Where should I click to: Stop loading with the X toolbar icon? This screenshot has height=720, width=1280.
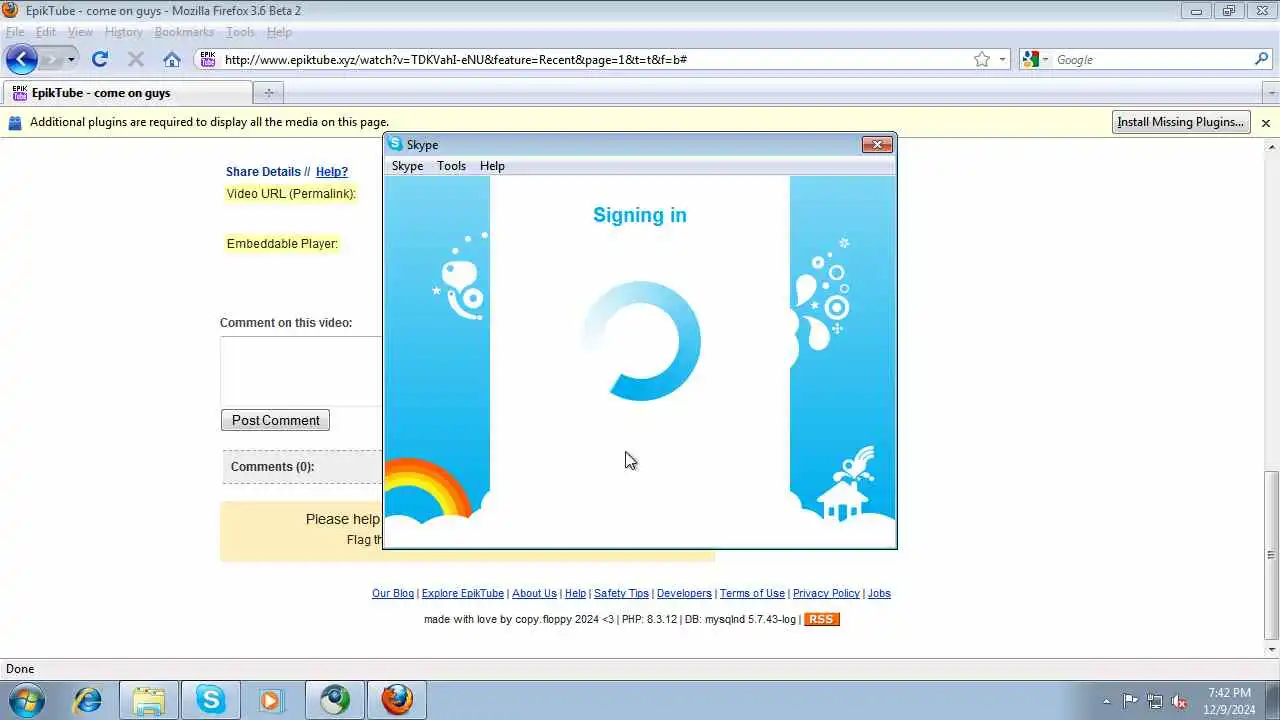click(136, 59)
